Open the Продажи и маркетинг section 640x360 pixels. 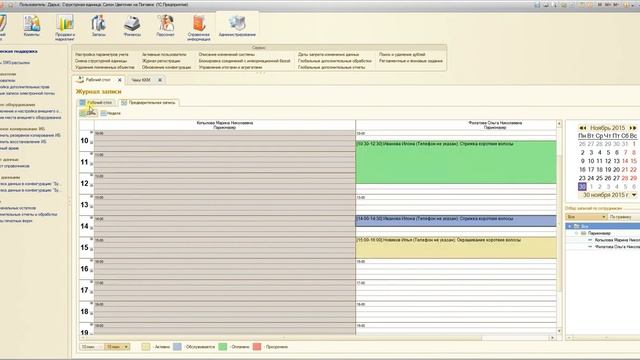pos(65,27)
